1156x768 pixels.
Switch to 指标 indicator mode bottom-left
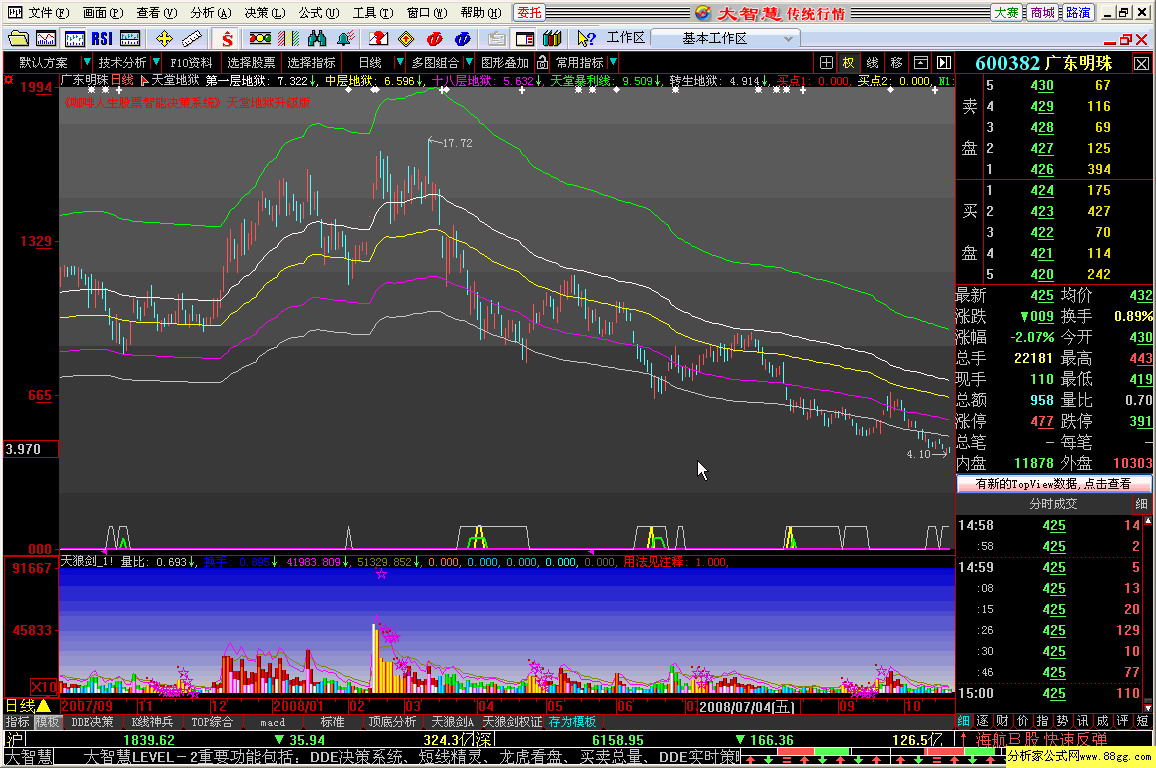click(18, 722)
